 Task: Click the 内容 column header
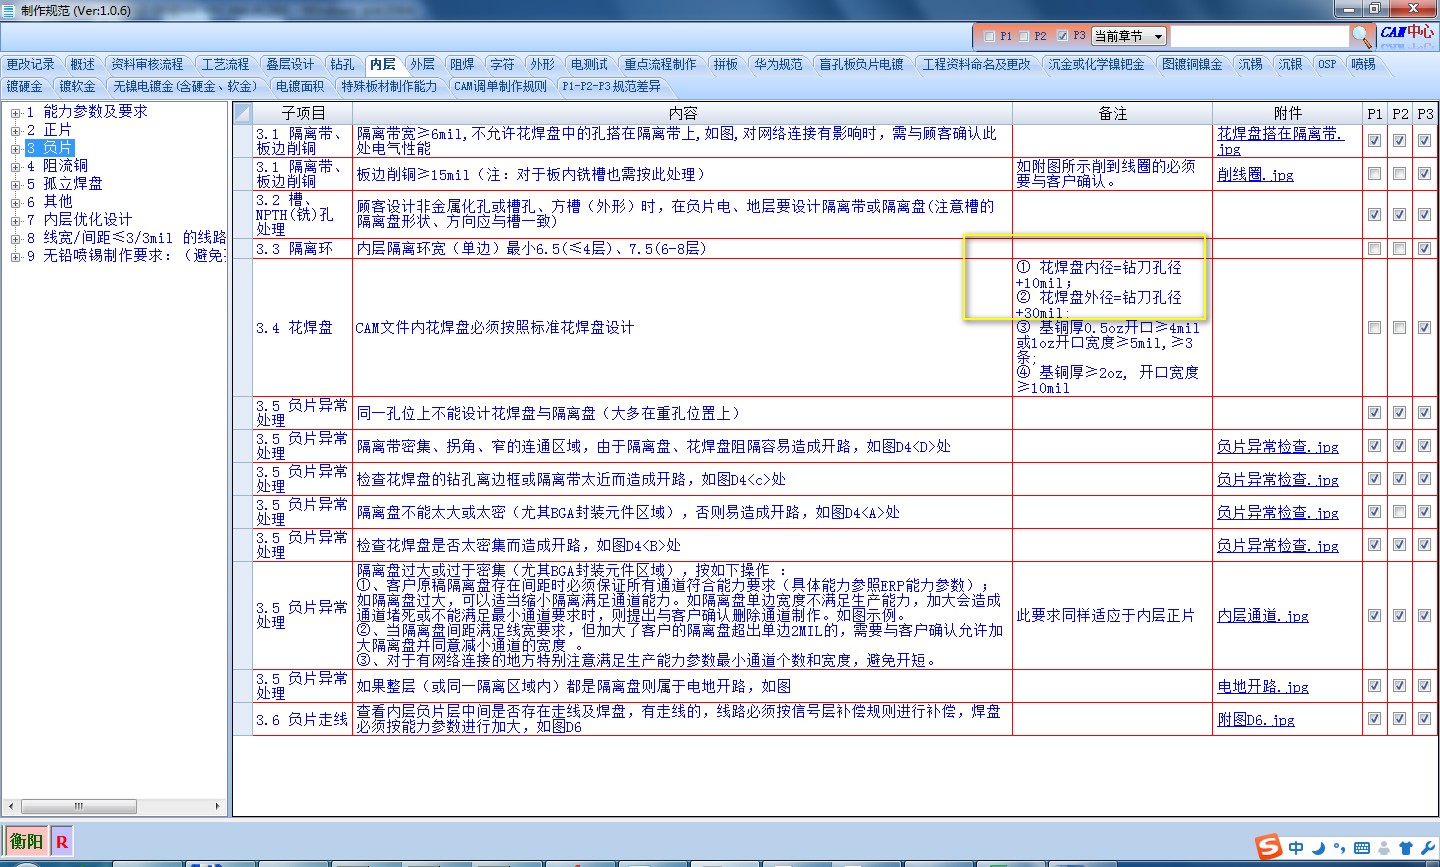pyautogui.click(x=683, y=113)
